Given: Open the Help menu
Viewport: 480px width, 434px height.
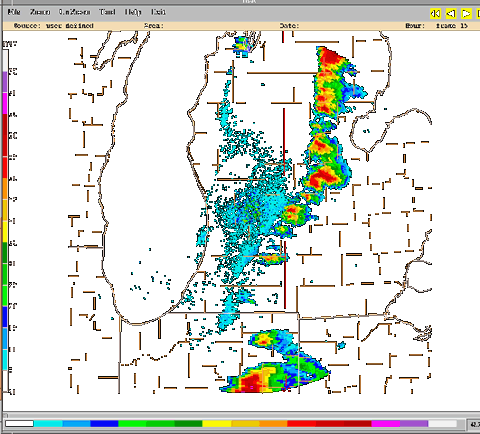Looking at the screenshot, I should point(133,12).
